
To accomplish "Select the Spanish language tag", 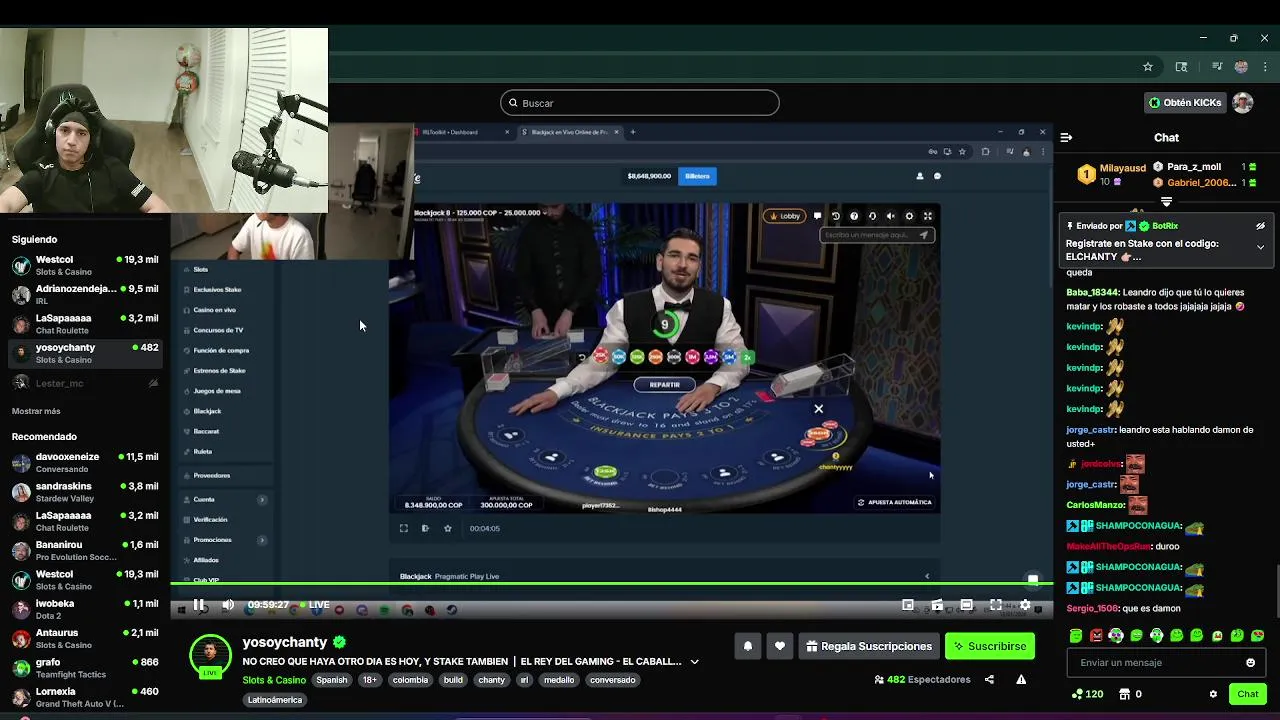I will click(332, 680).
